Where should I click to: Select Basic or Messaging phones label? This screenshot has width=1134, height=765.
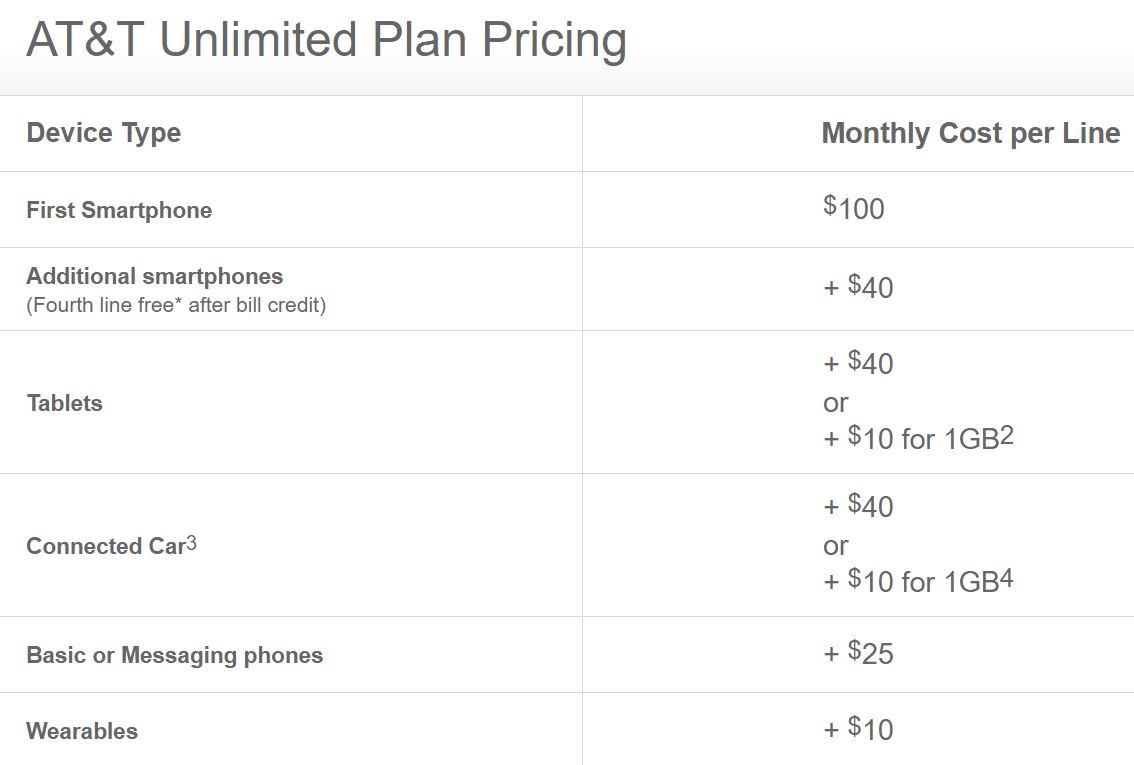(x=174, y=655)
